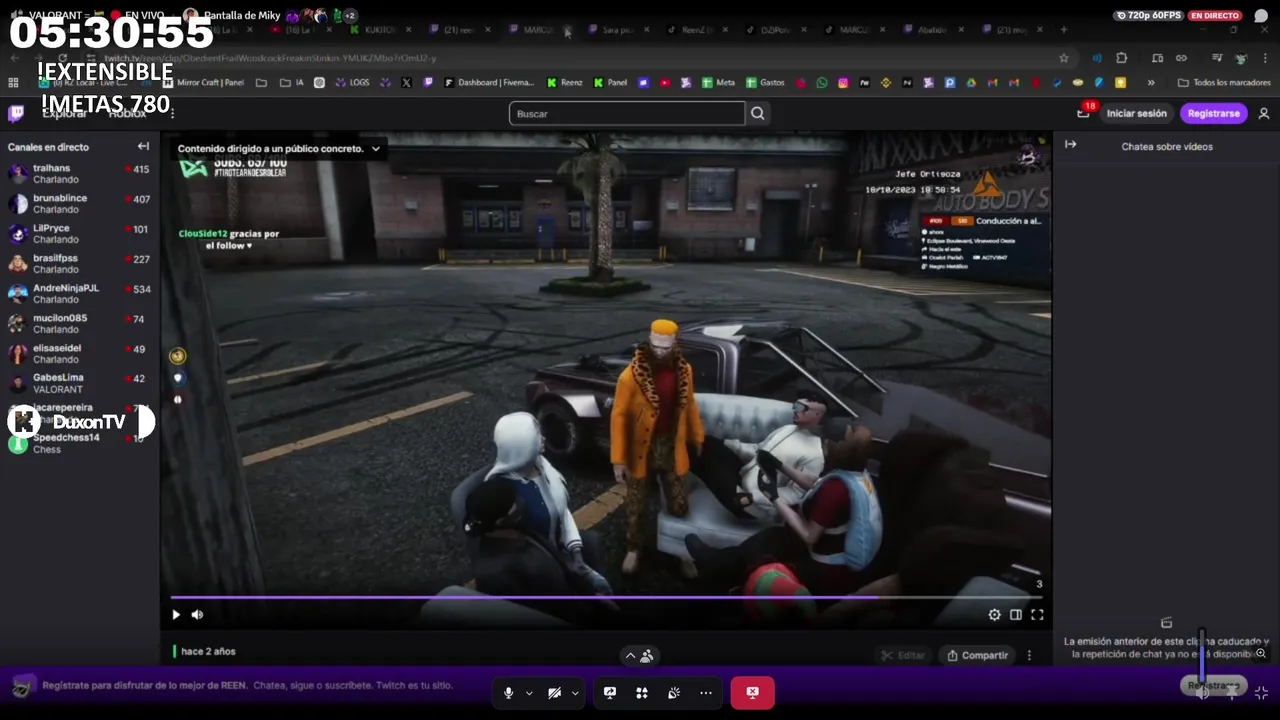Open GabesLima VALORANT channel
Screen dimensions: 1280x720
pos(79,384)
